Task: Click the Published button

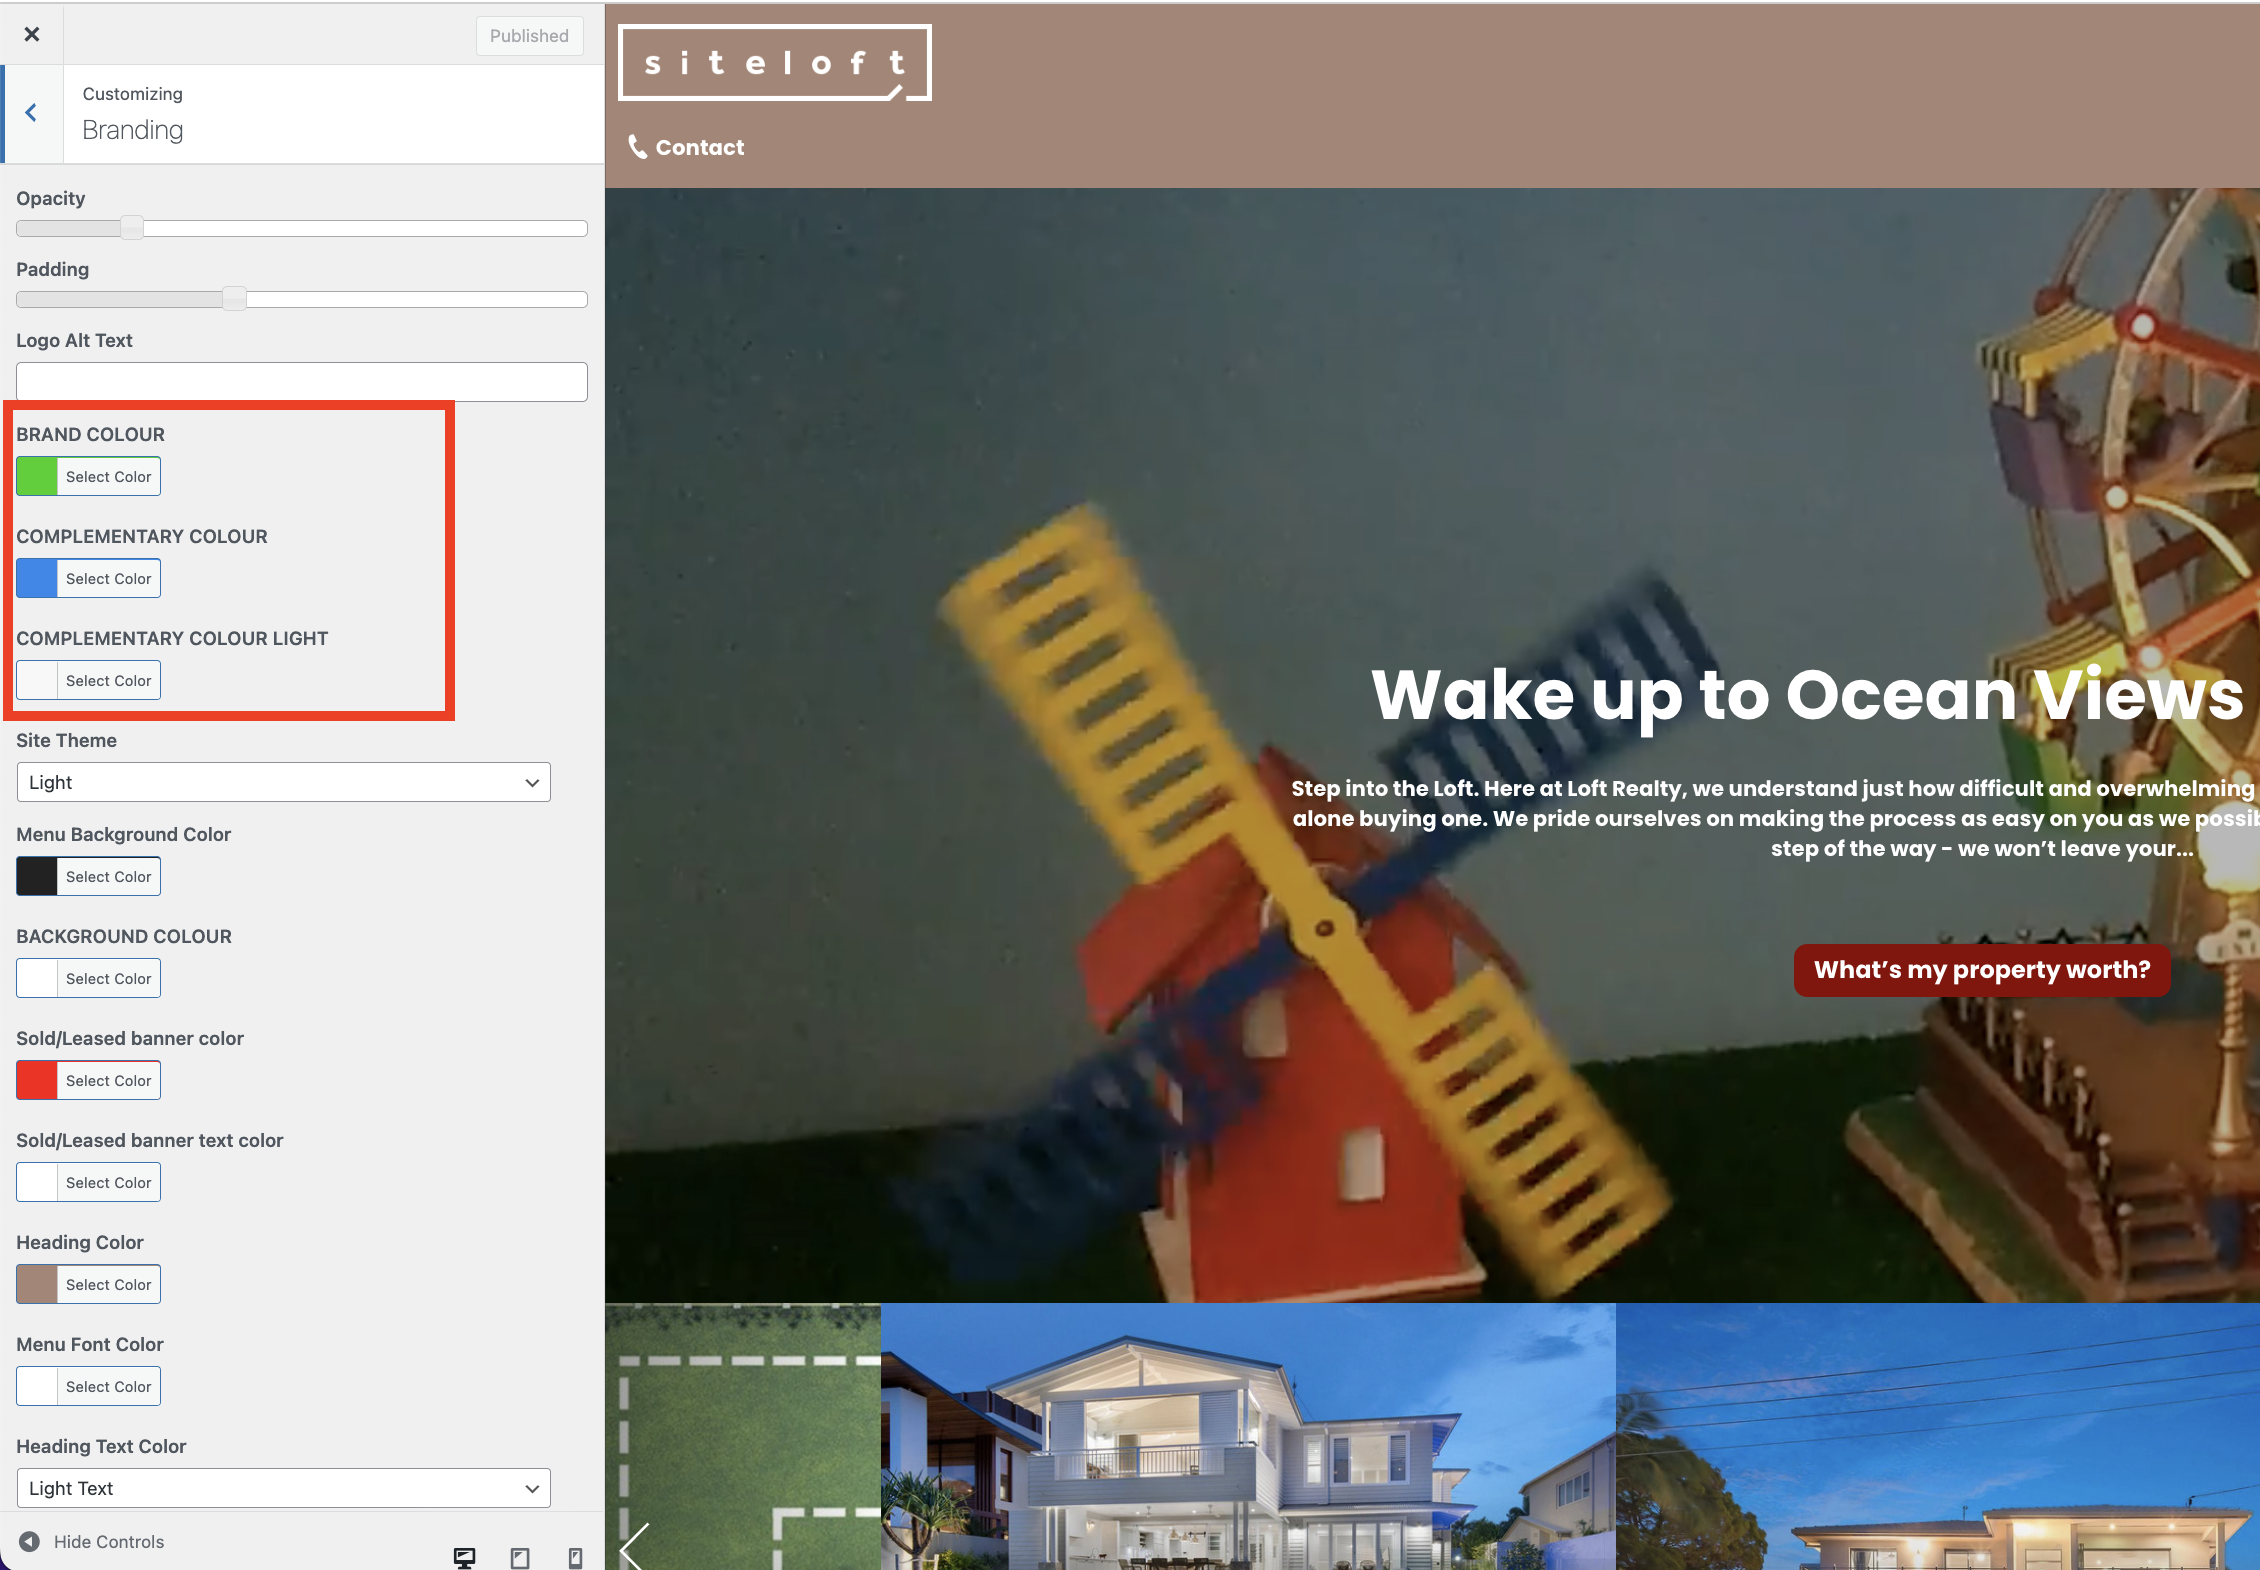Action: [529, 36]
